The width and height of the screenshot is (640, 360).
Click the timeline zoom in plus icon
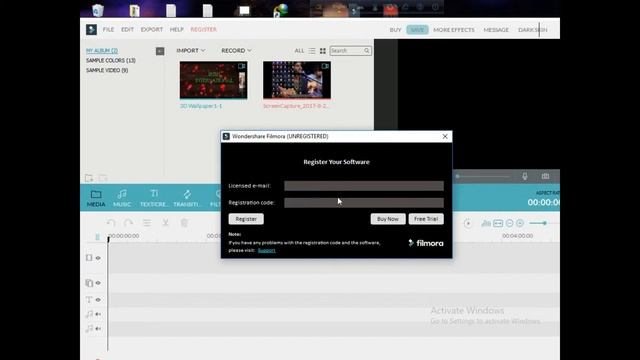click(520, 223)
